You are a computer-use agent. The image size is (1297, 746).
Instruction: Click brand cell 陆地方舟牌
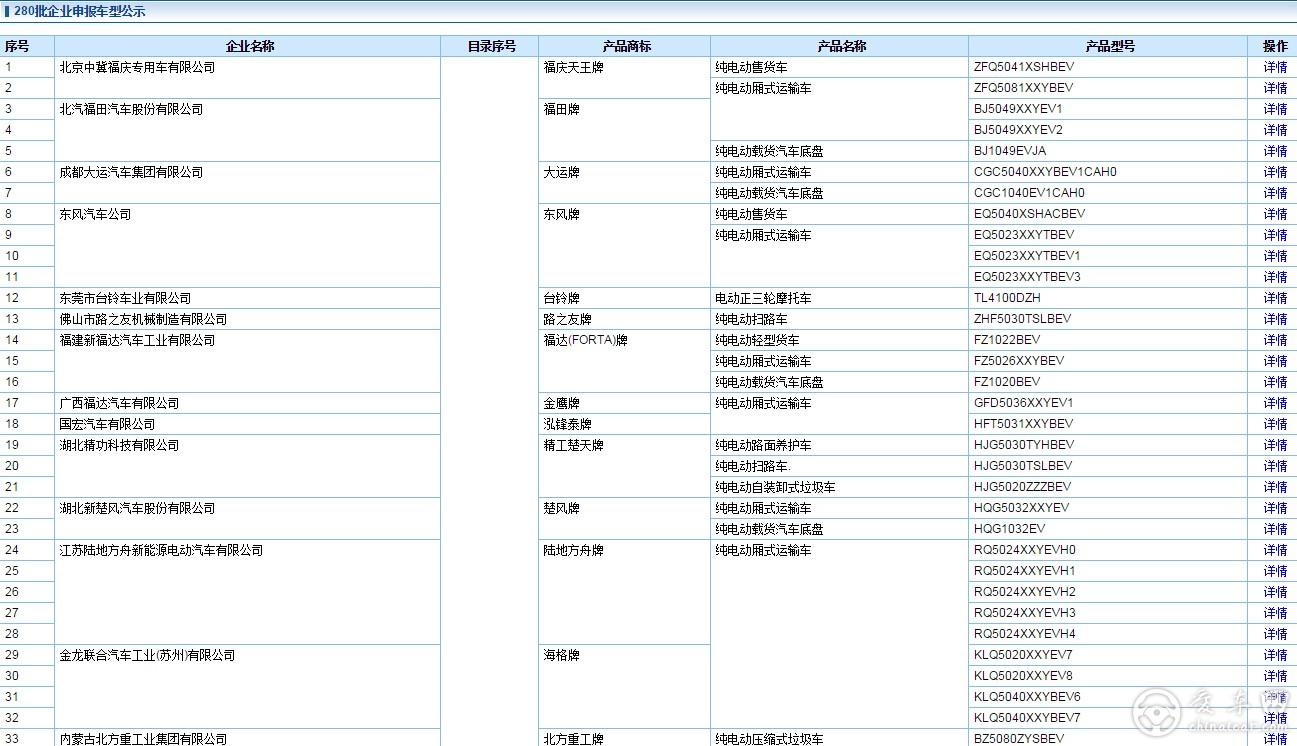coord(573,551)
